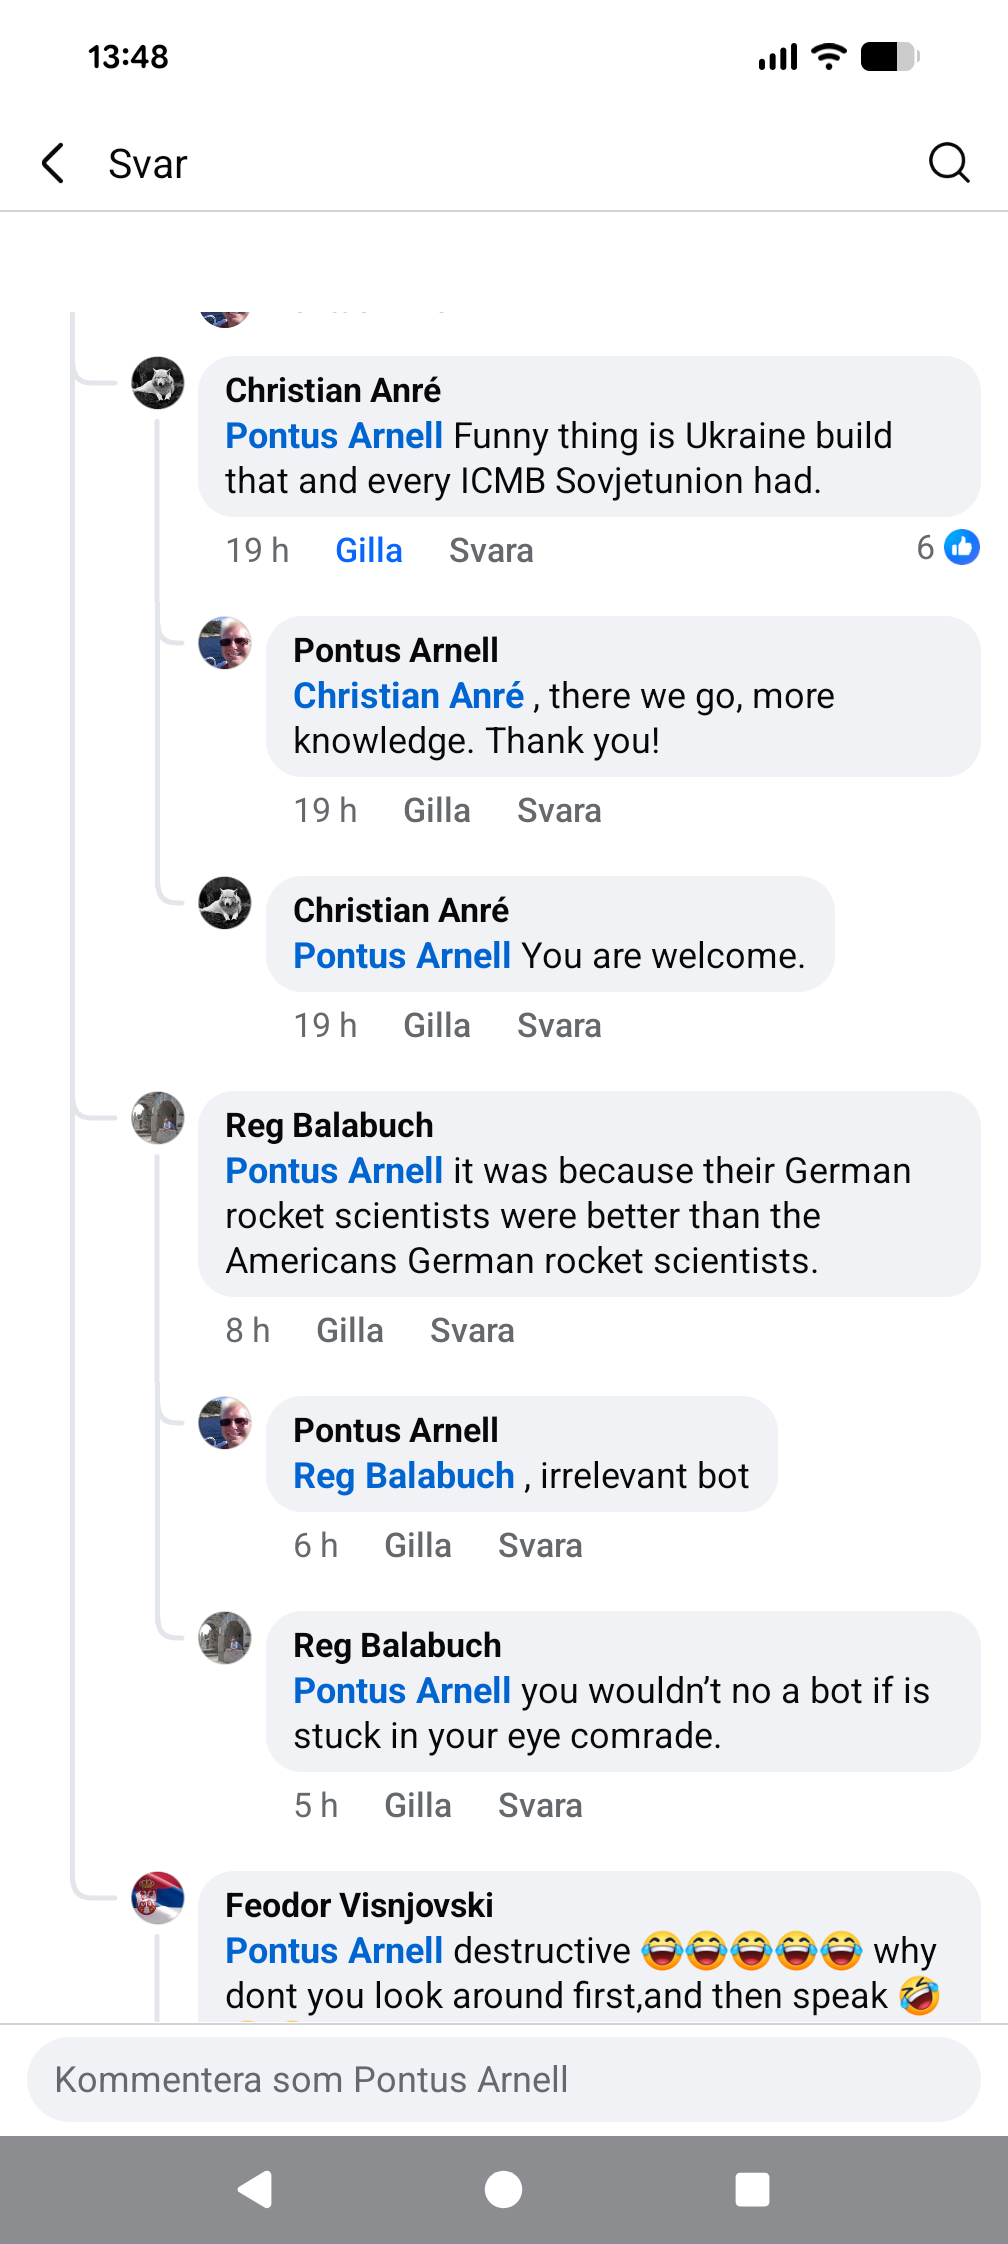The image size is (1008, 2244).
Task: Reply to Christian Anré's ICMB comment
Action: (x=490, y=551)
